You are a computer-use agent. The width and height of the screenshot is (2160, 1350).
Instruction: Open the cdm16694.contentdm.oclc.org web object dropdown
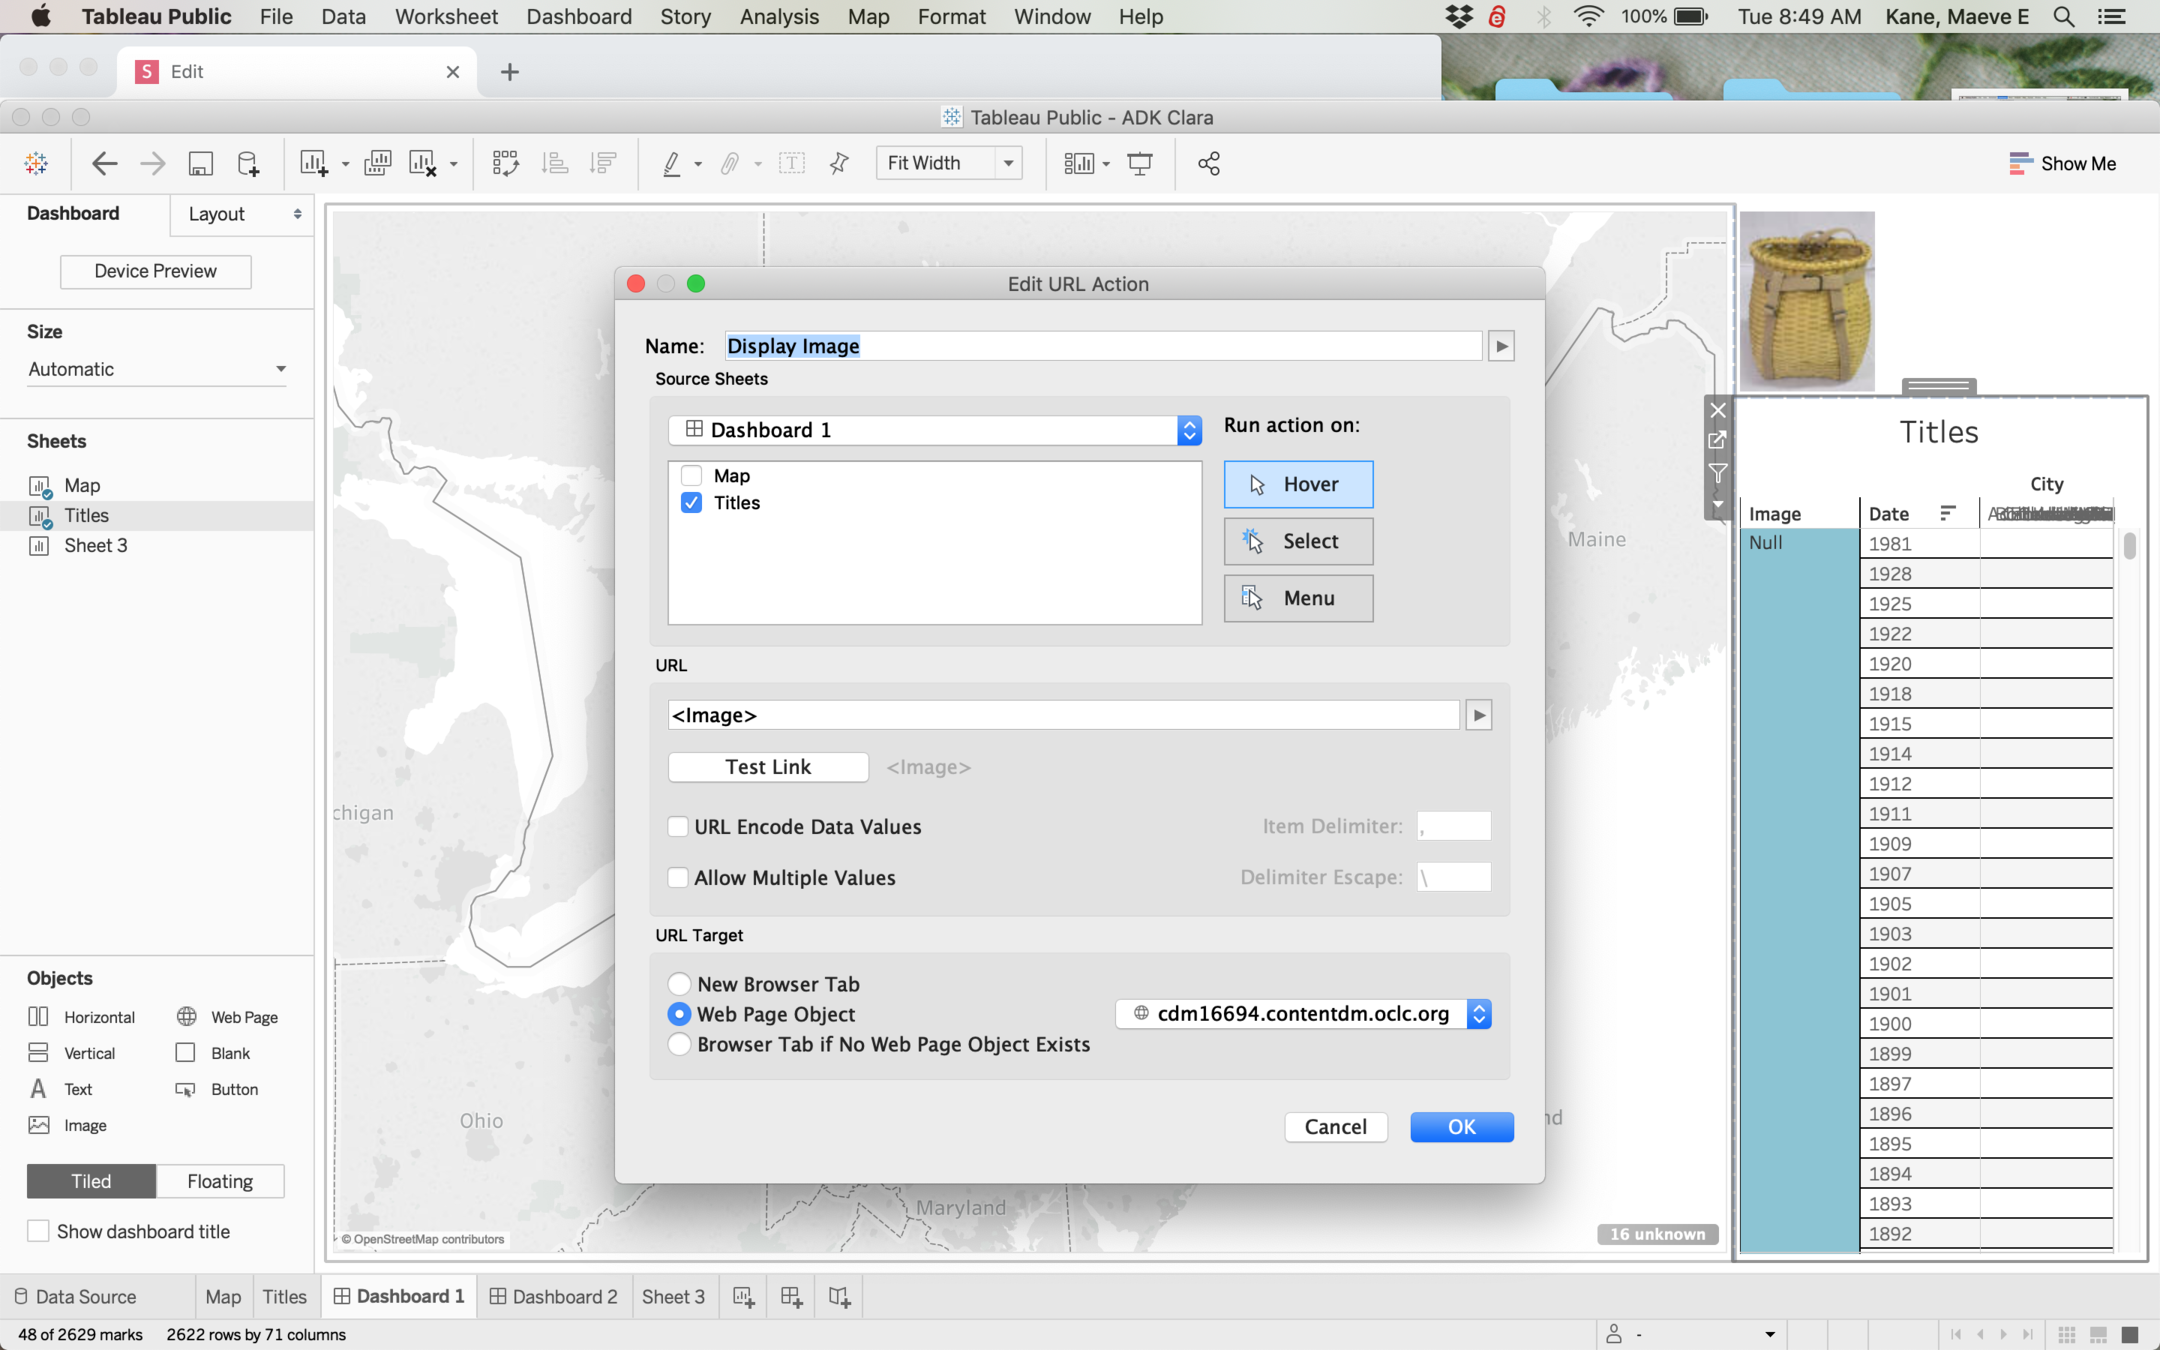pyautogui.click(x=1478, y=1014)
